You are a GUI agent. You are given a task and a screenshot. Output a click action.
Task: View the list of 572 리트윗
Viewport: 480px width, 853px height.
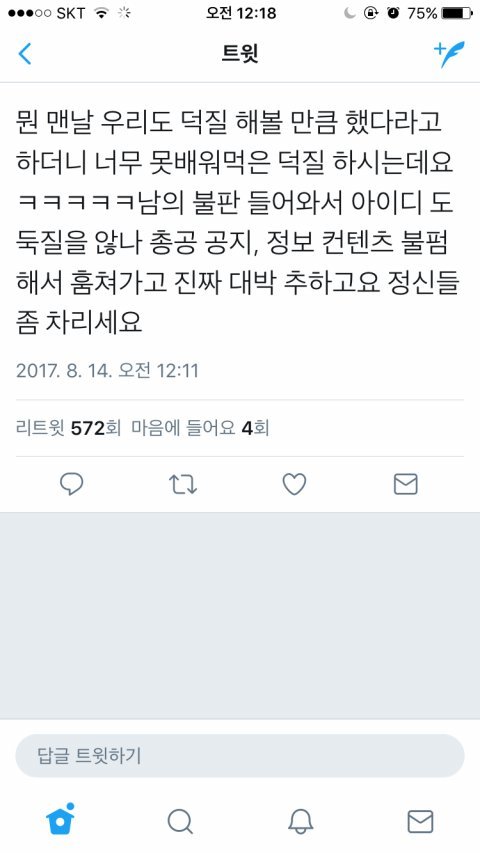(x=69, y=429)
